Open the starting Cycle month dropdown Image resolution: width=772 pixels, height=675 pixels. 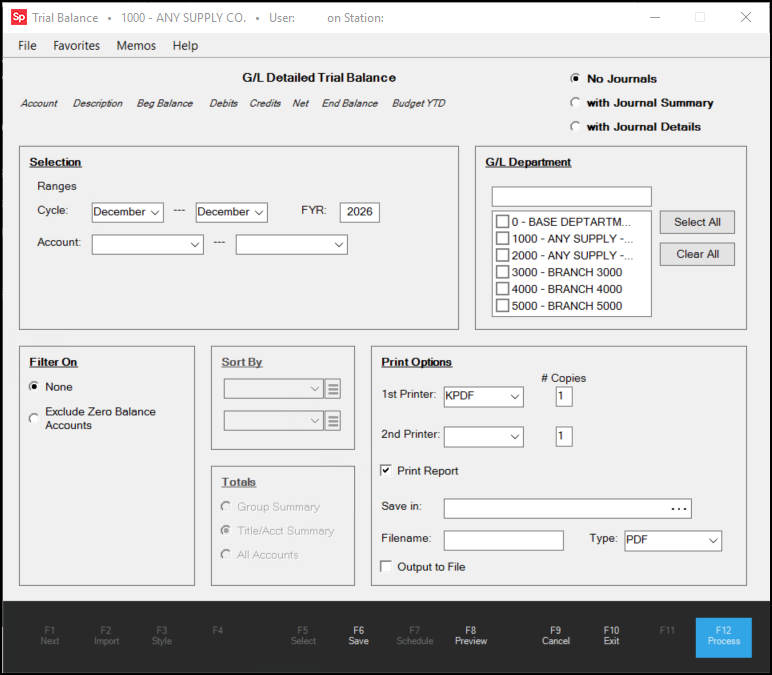click(127, 212)
